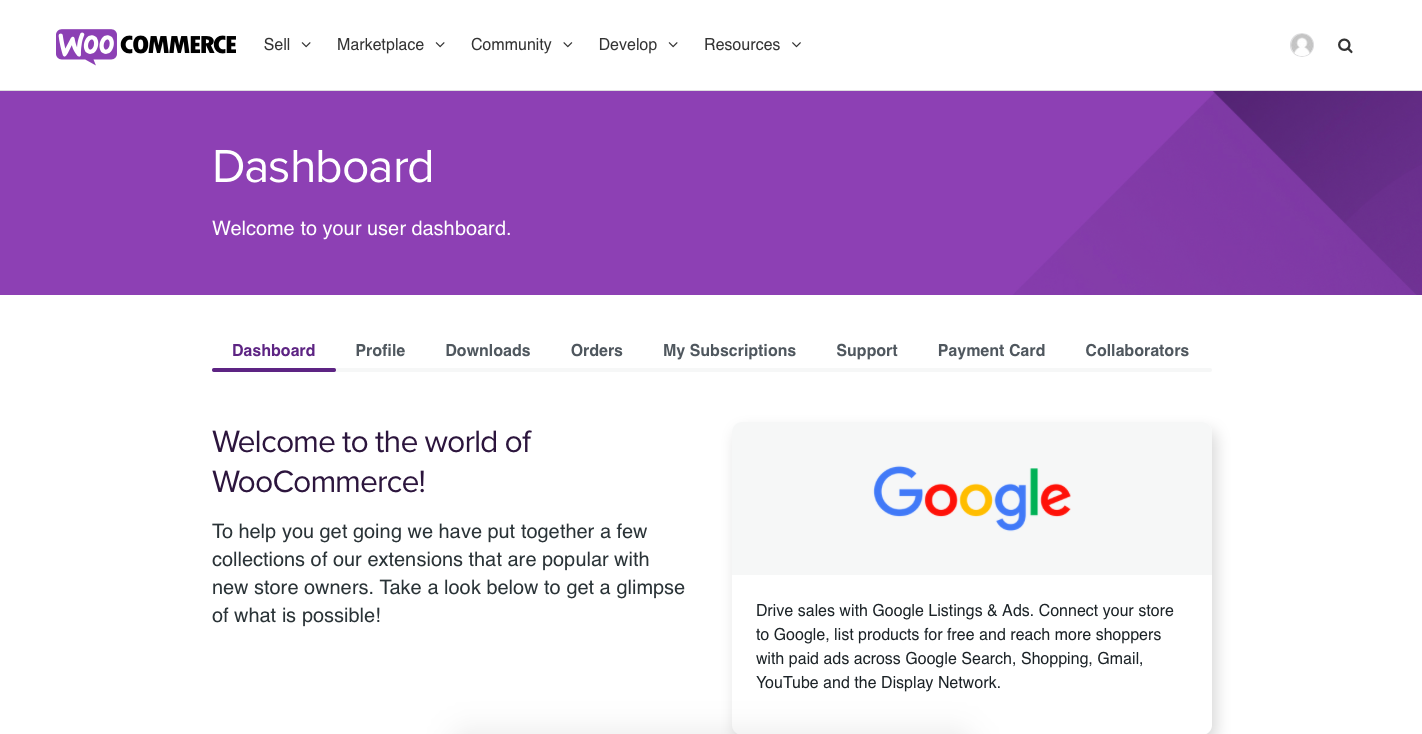The image size is (1422, 734).
Task: Click the Dashboard page heading
Action: click(x=322, y=167)
